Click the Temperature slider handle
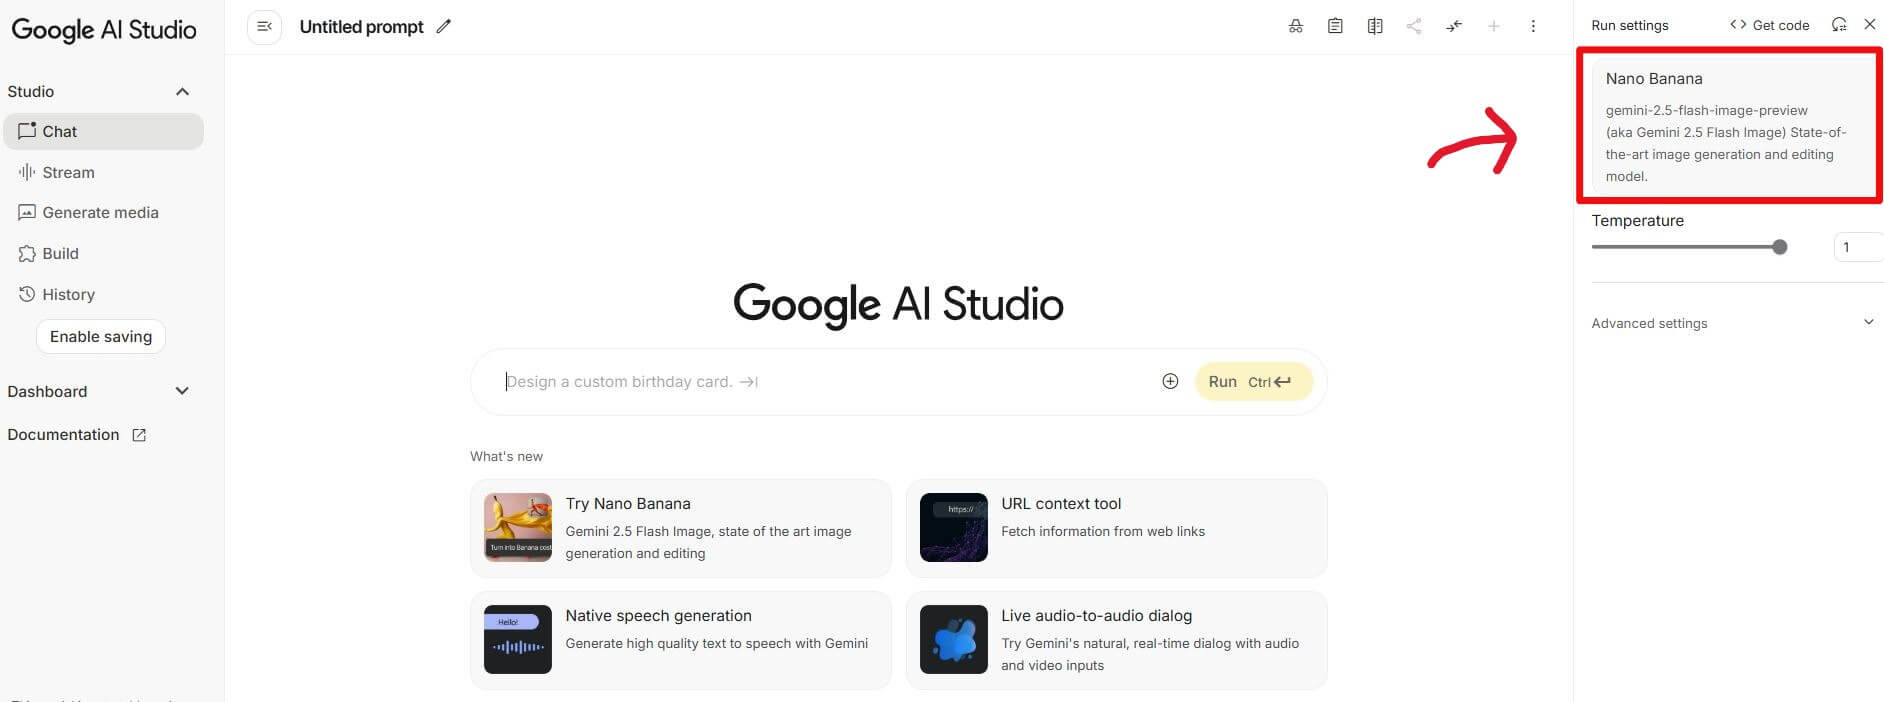The image size is (1884, 702). (1779, 247)
